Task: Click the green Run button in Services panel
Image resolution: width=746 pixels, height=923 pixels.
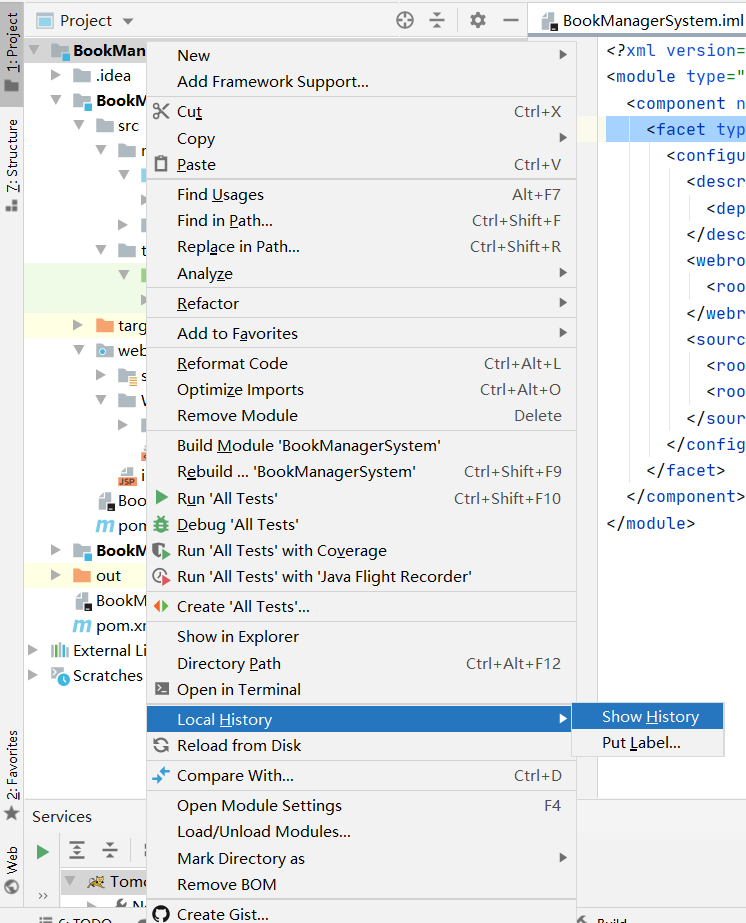Action: [42, 852]
